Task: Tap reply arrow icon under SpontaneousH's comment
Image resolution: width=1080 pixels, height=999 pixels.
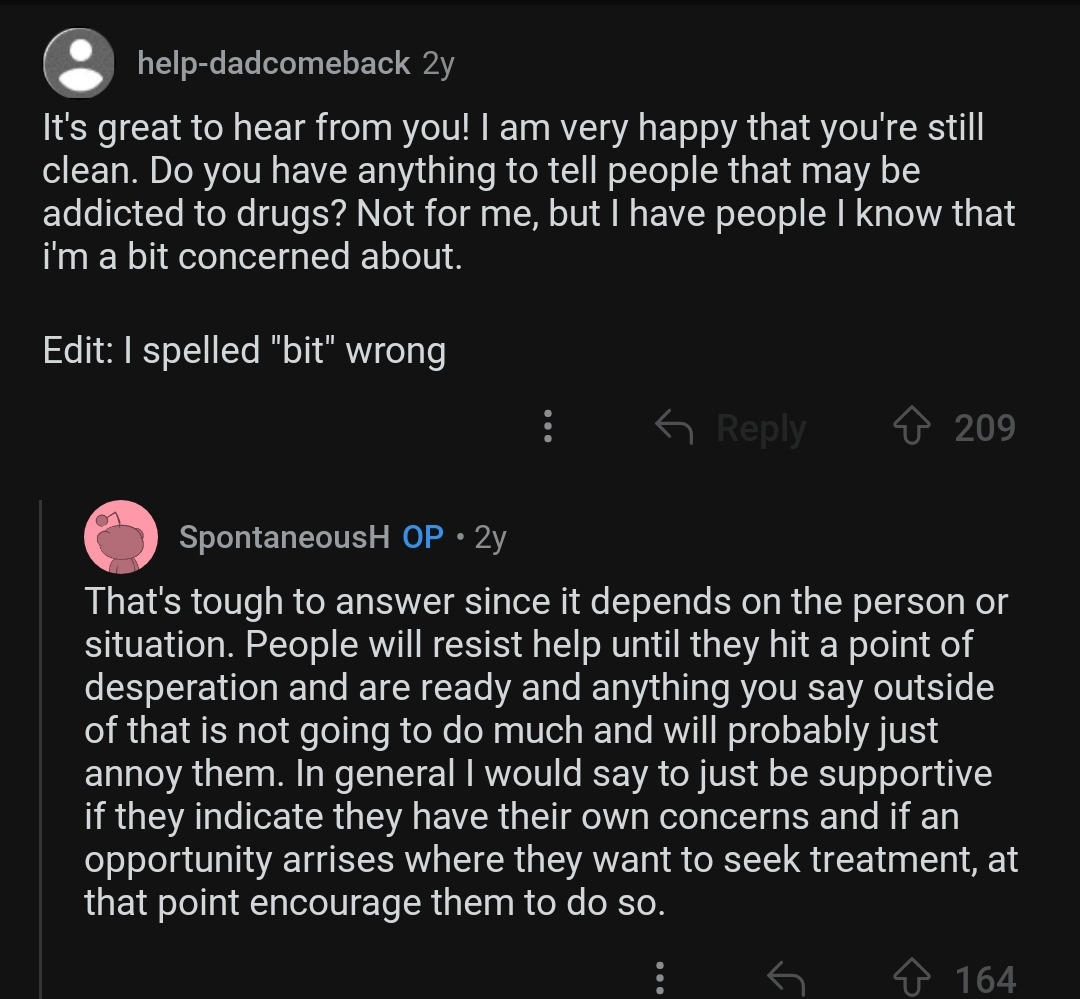Action: (x=785, y=978)
